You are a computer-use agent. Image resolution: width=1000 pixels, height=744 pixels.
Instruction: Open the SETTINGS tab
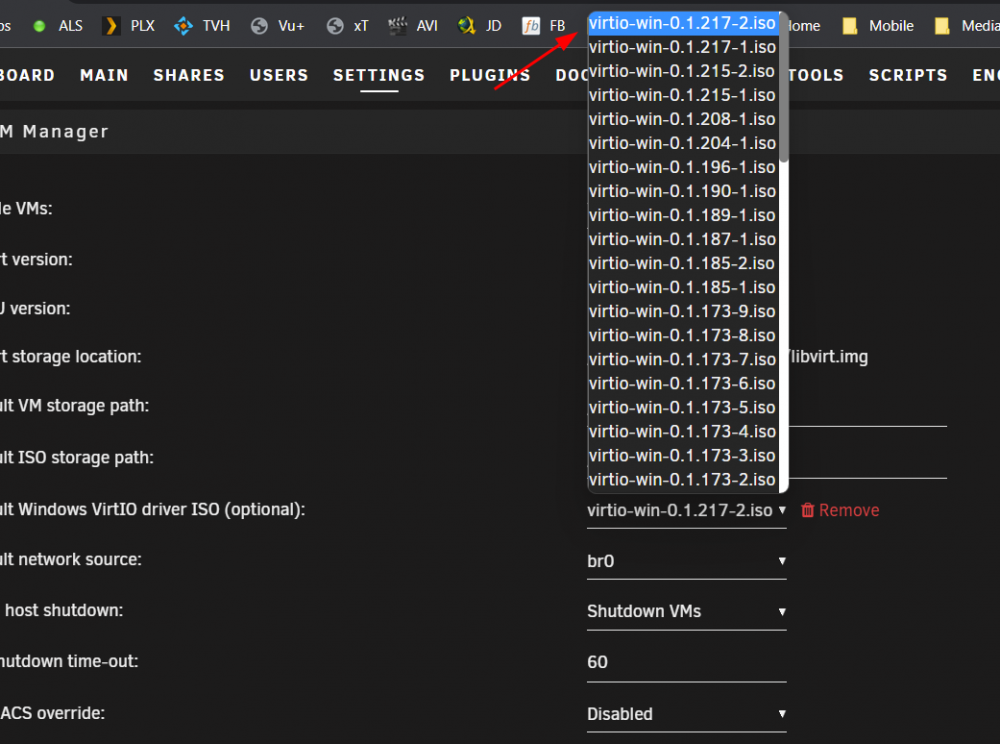(379, 75)
